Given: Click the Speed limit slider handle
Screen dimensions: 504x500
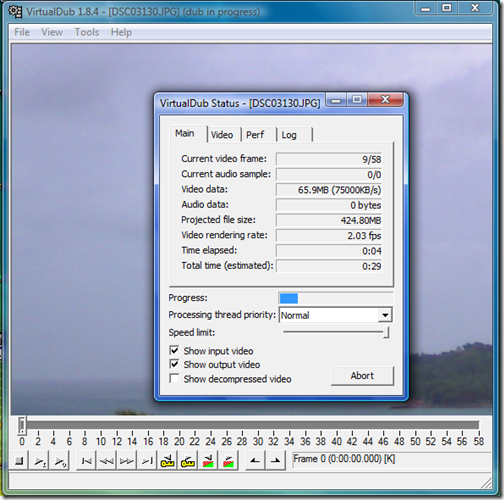Looking at the screenshot, I should click(x=386, y=332).
